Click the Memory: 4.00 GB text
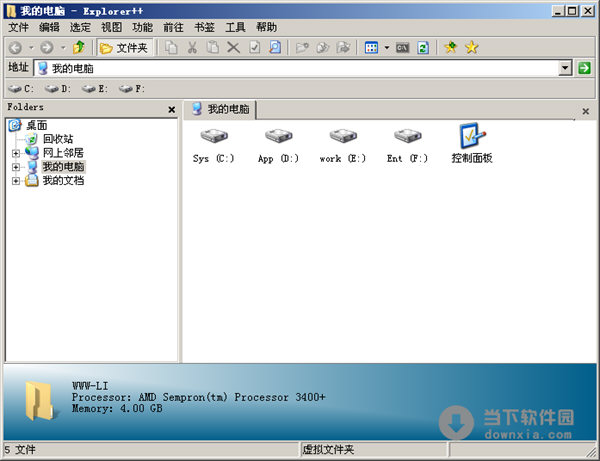 coord(117,408)
